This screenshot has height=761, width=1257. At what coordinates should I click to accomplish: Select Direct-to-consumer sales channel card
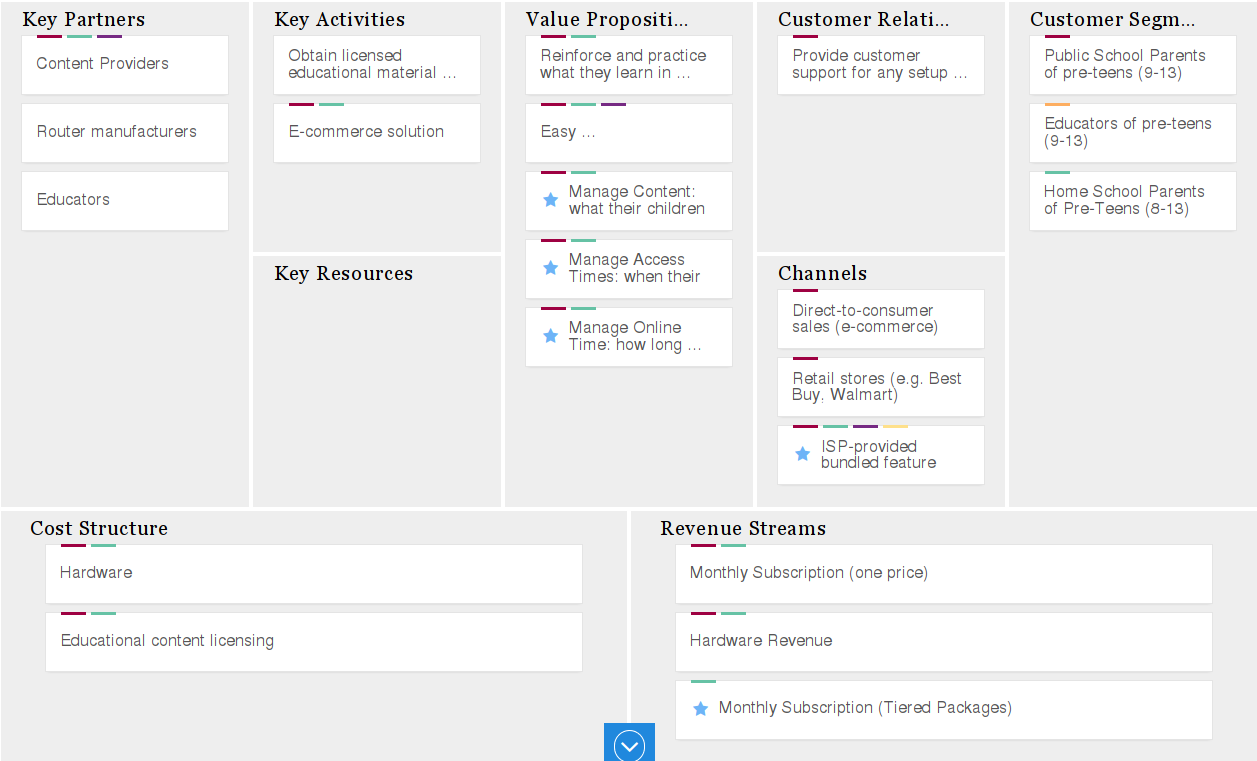pyautogui.click(x=881, y=320)
